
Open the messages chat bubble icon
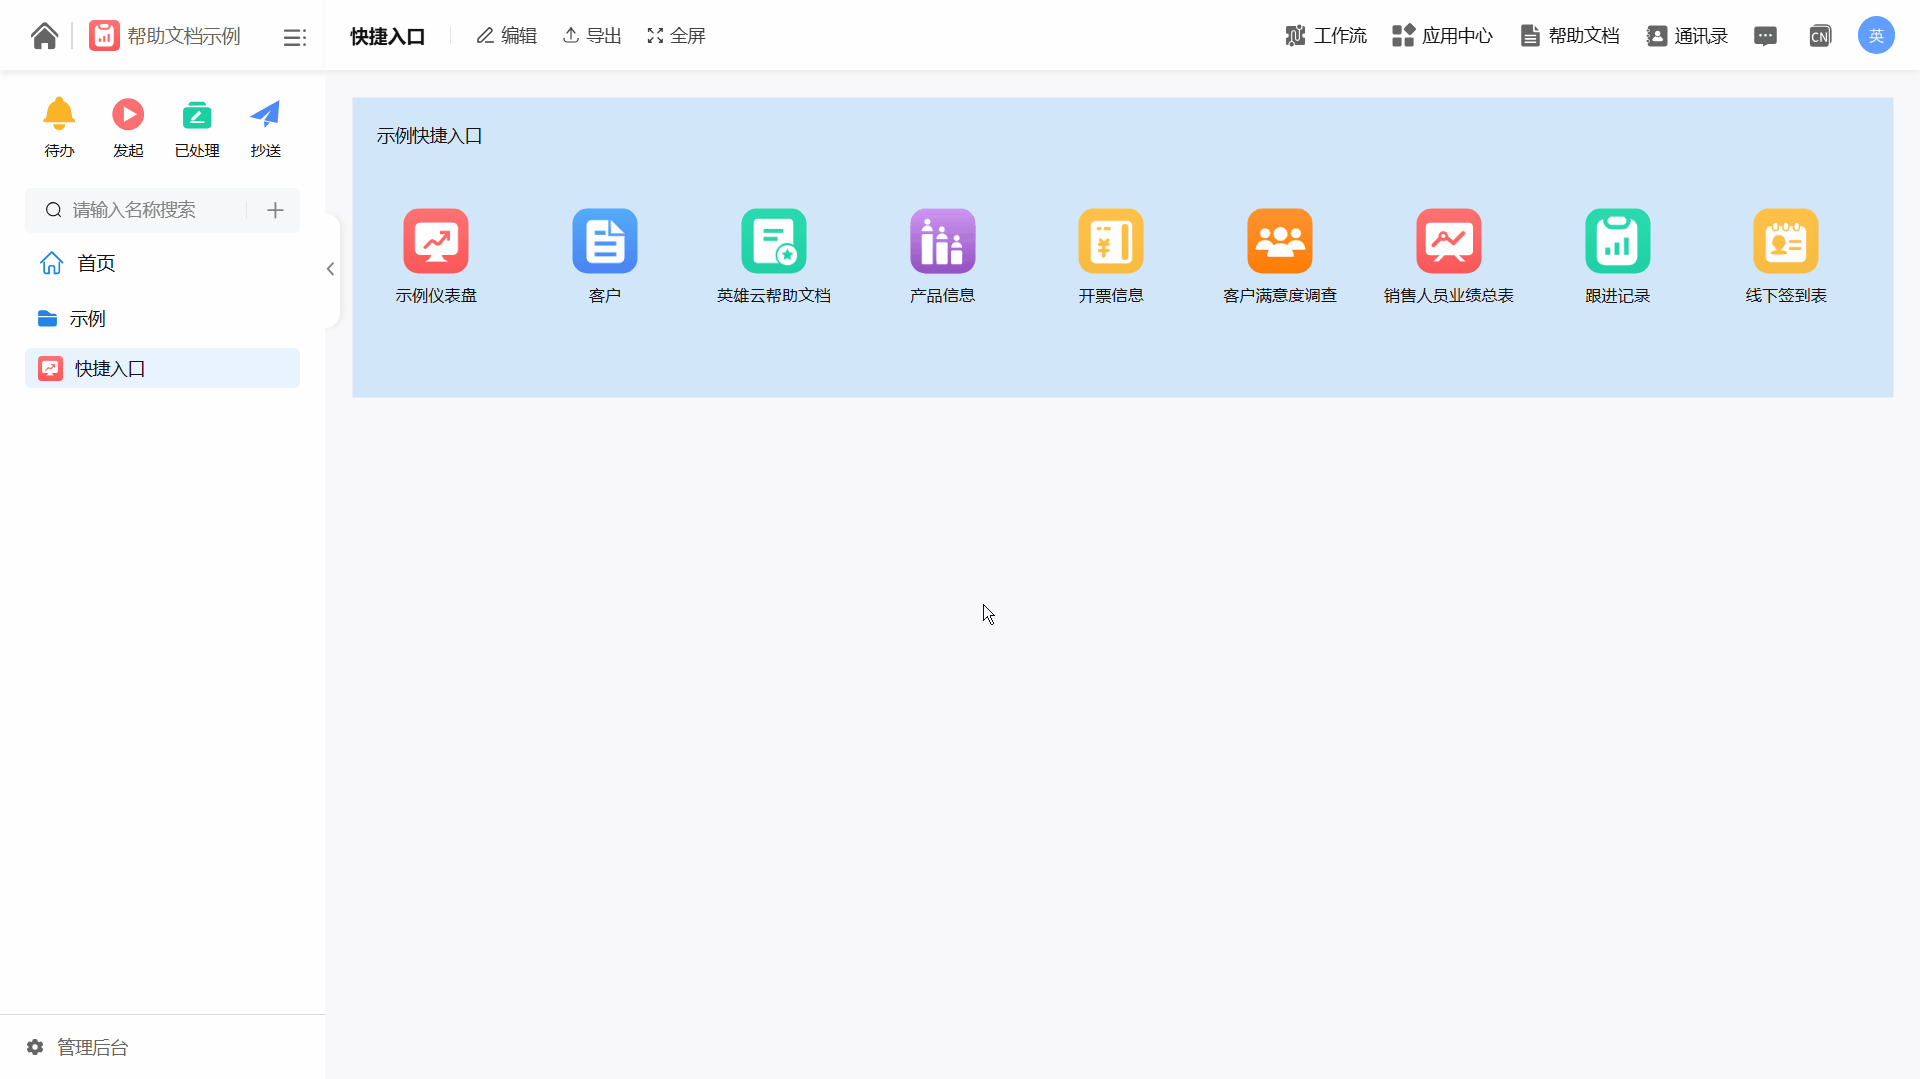(x=1765, y=36)
